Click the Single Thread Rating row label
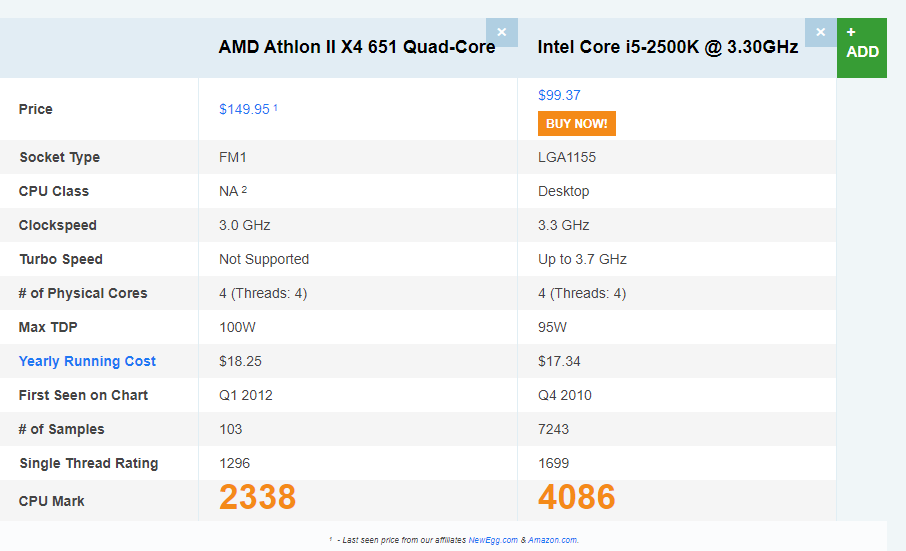The image size is (906, 551). pyautogui.click(x=88, y=463)
